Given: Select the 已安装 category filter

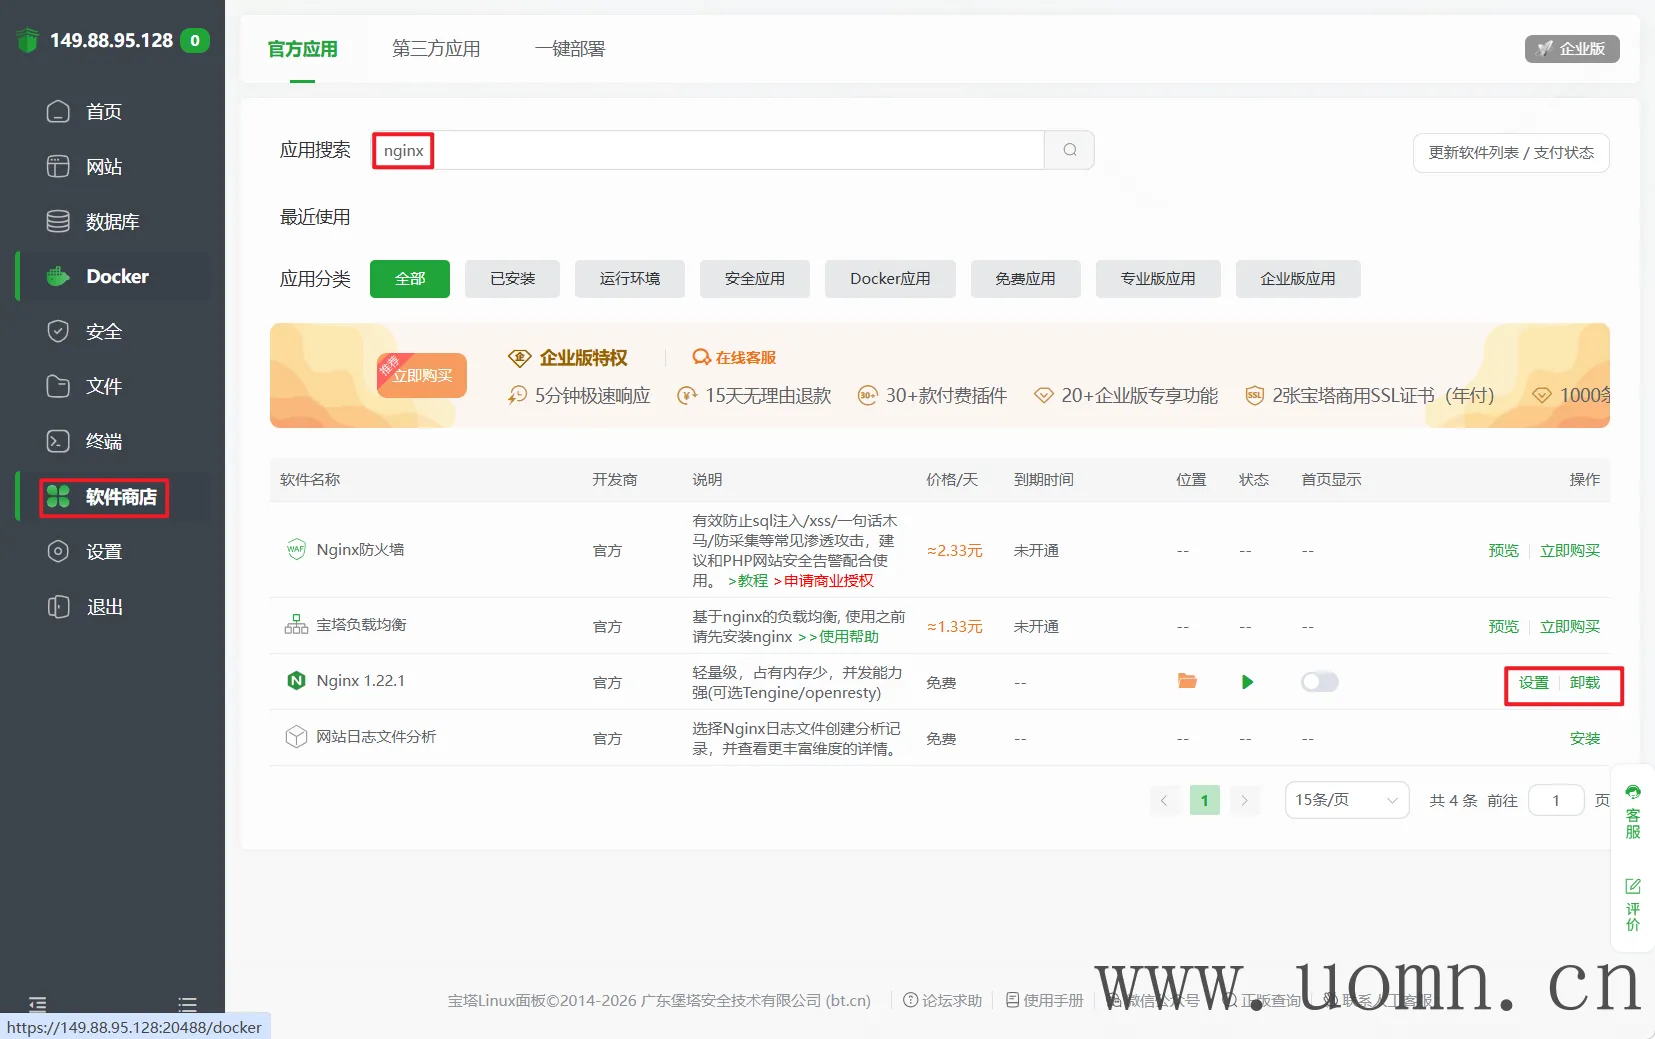Looking at the screenshot, I should [512, 279].
